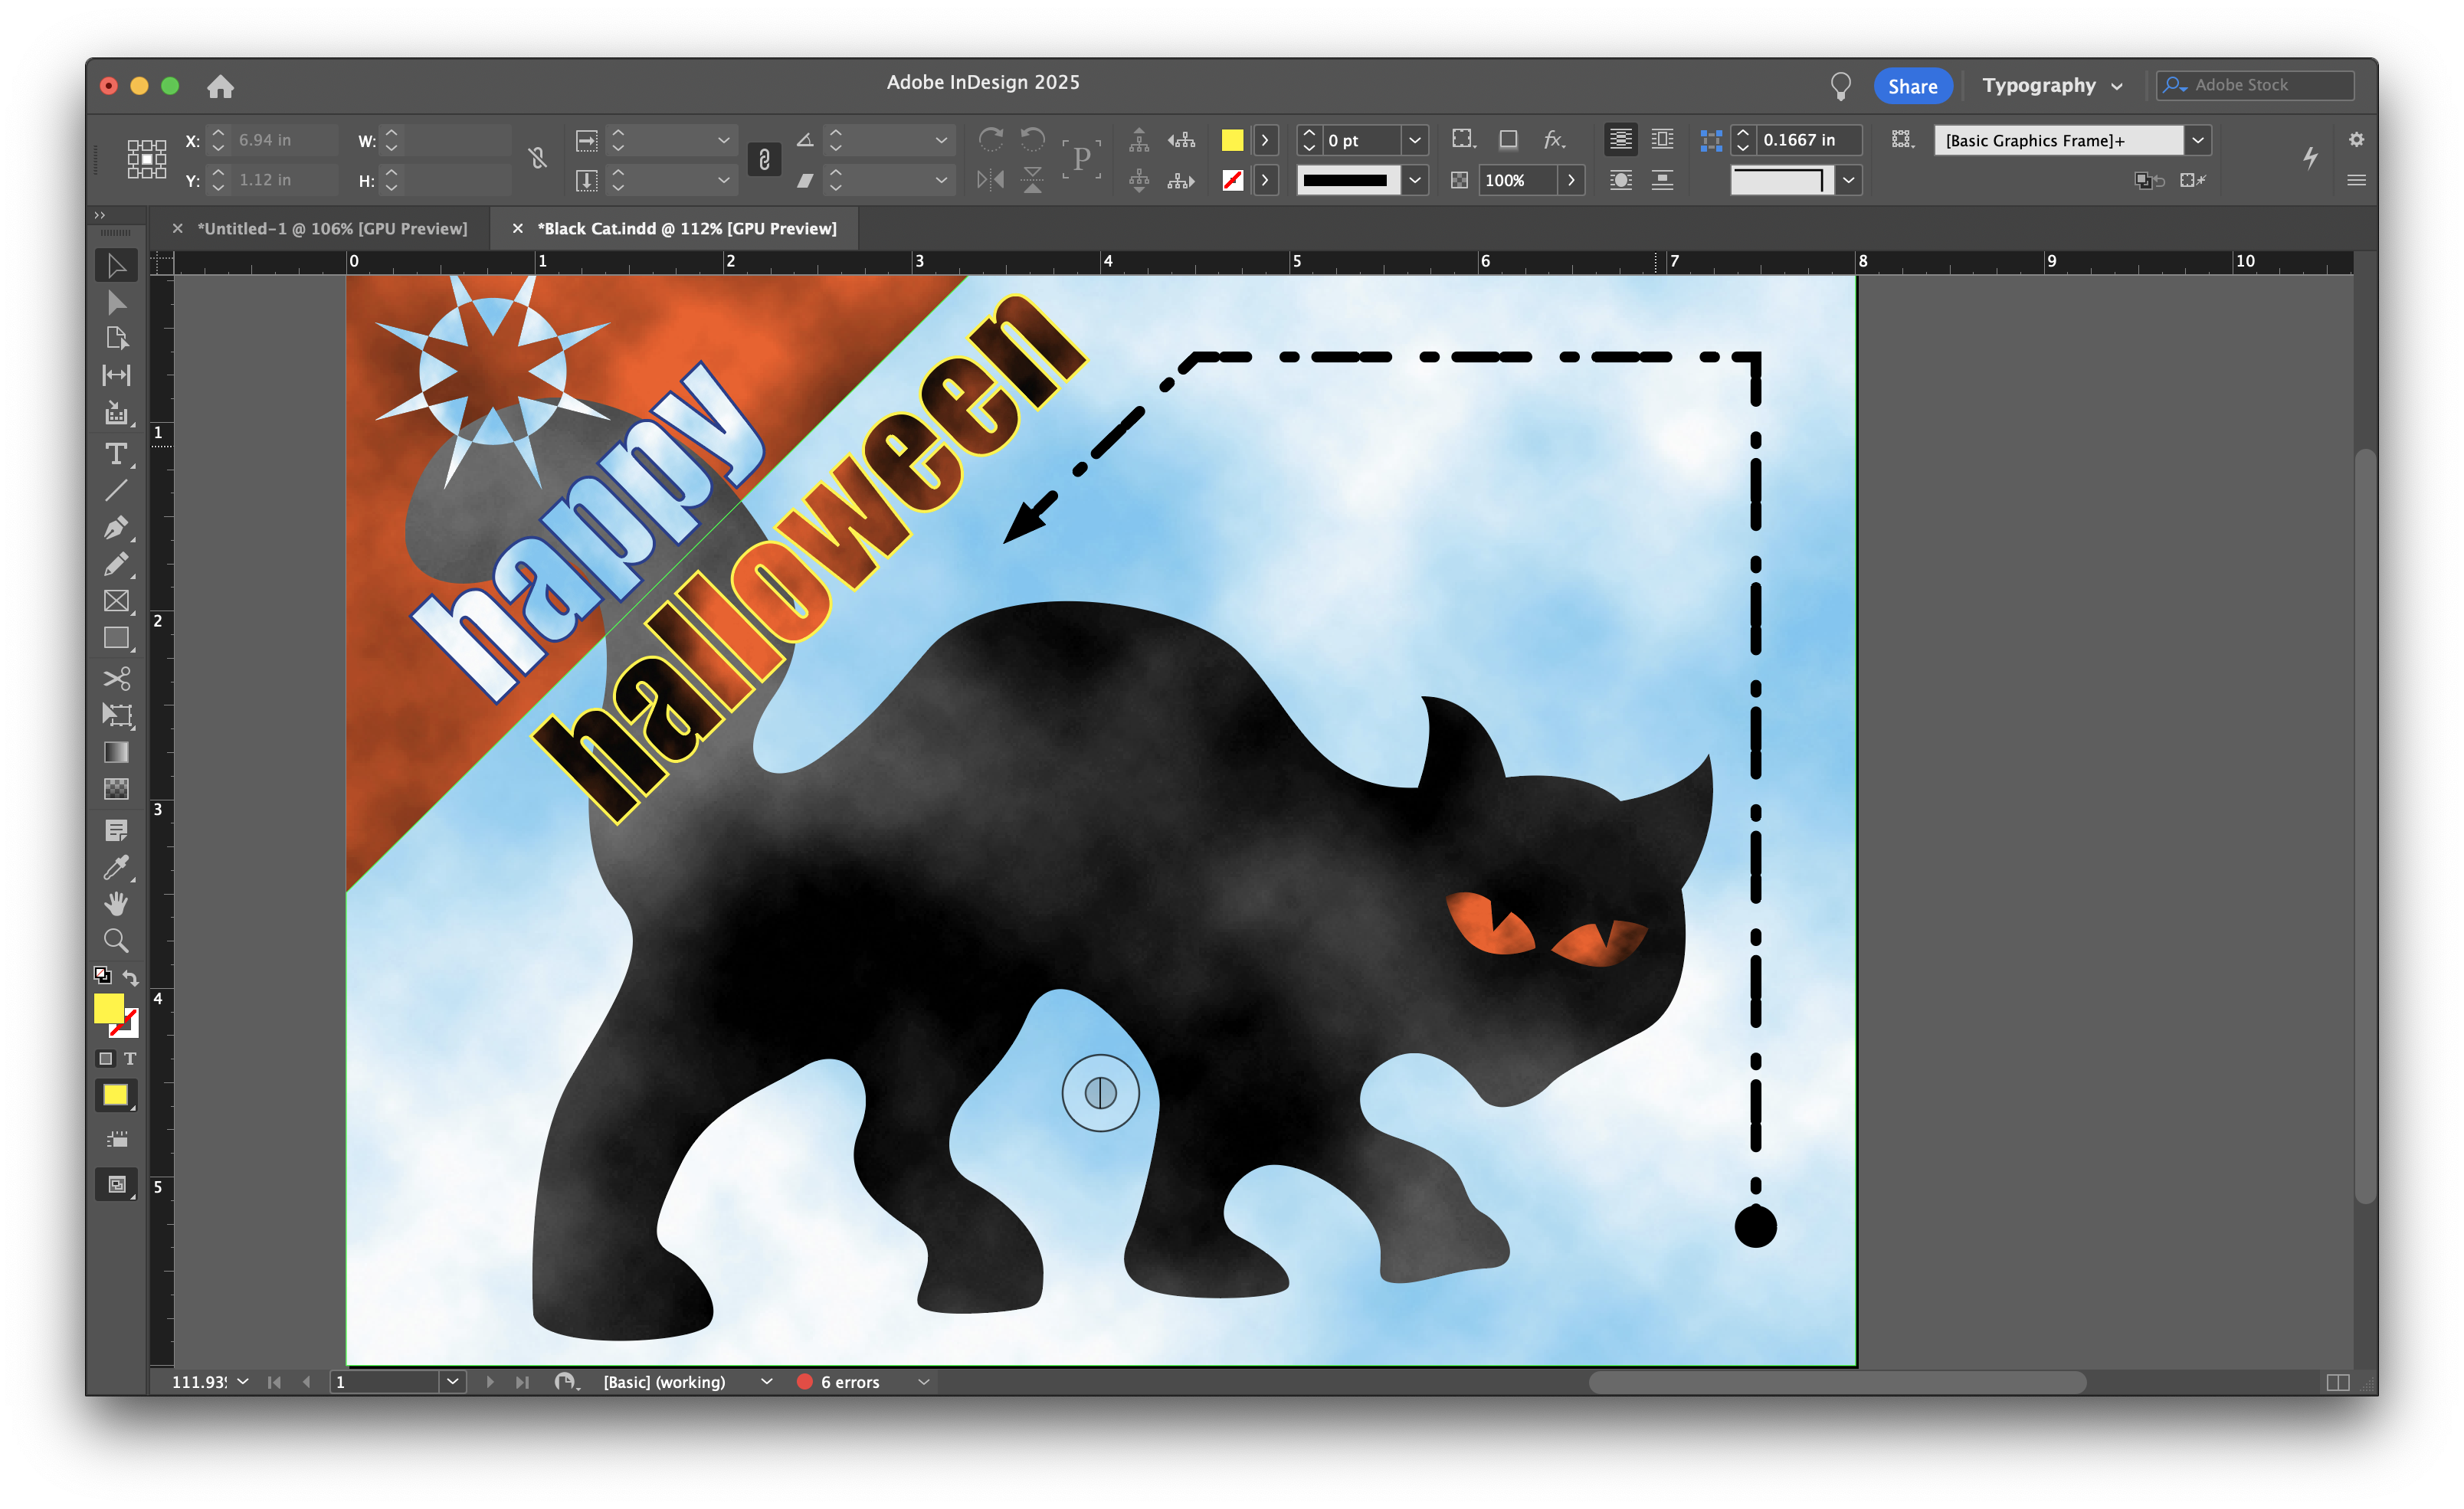Open the page number dropdown
Screen dimensions: 2464x1509
[452, 1382]
